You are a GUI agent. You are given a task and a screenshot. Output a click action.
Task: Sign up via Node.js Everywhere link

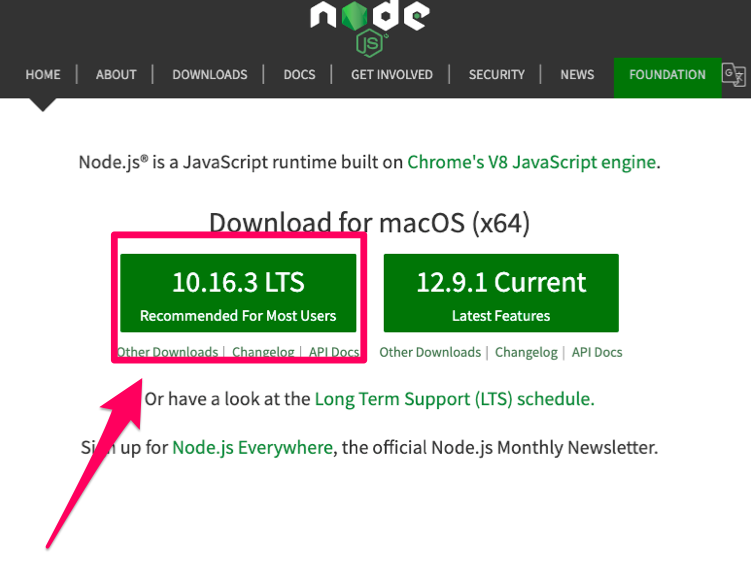click(x=252, y=447)
